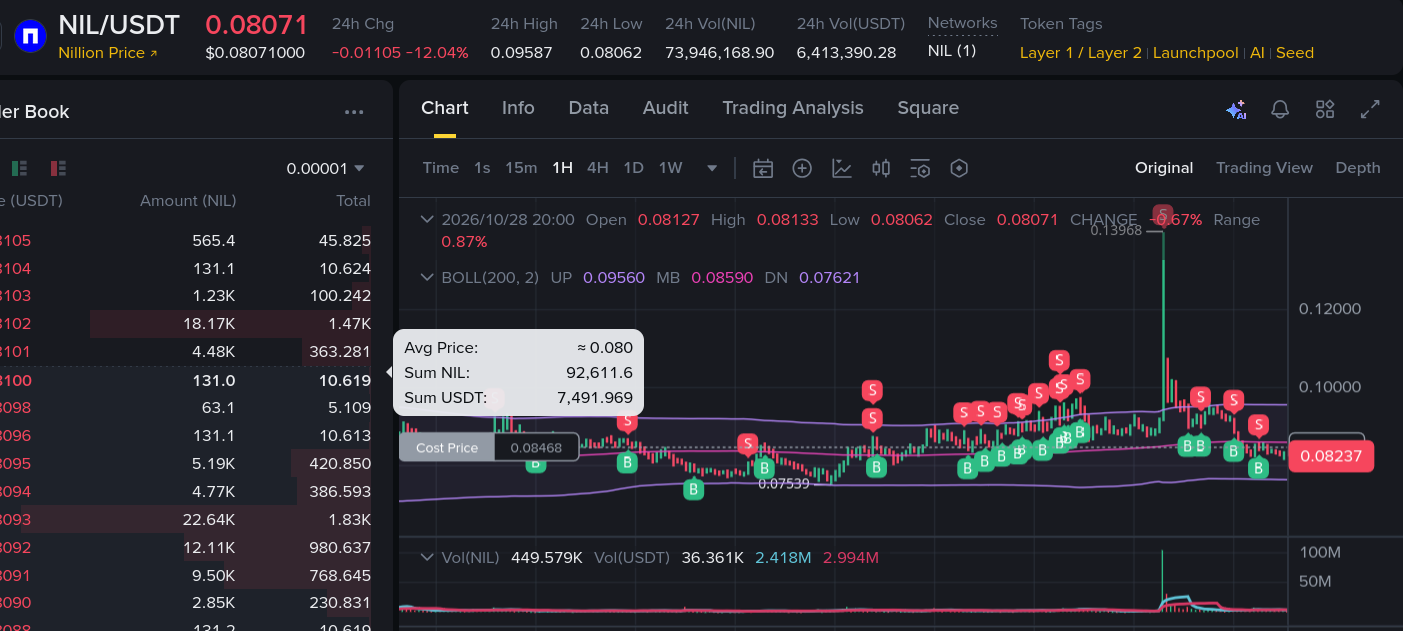The height and width of the screenshot is (631, 1403).
Task: Click the Cost Price label on chart
Action: pyautogui.click(x=447, y=447)
